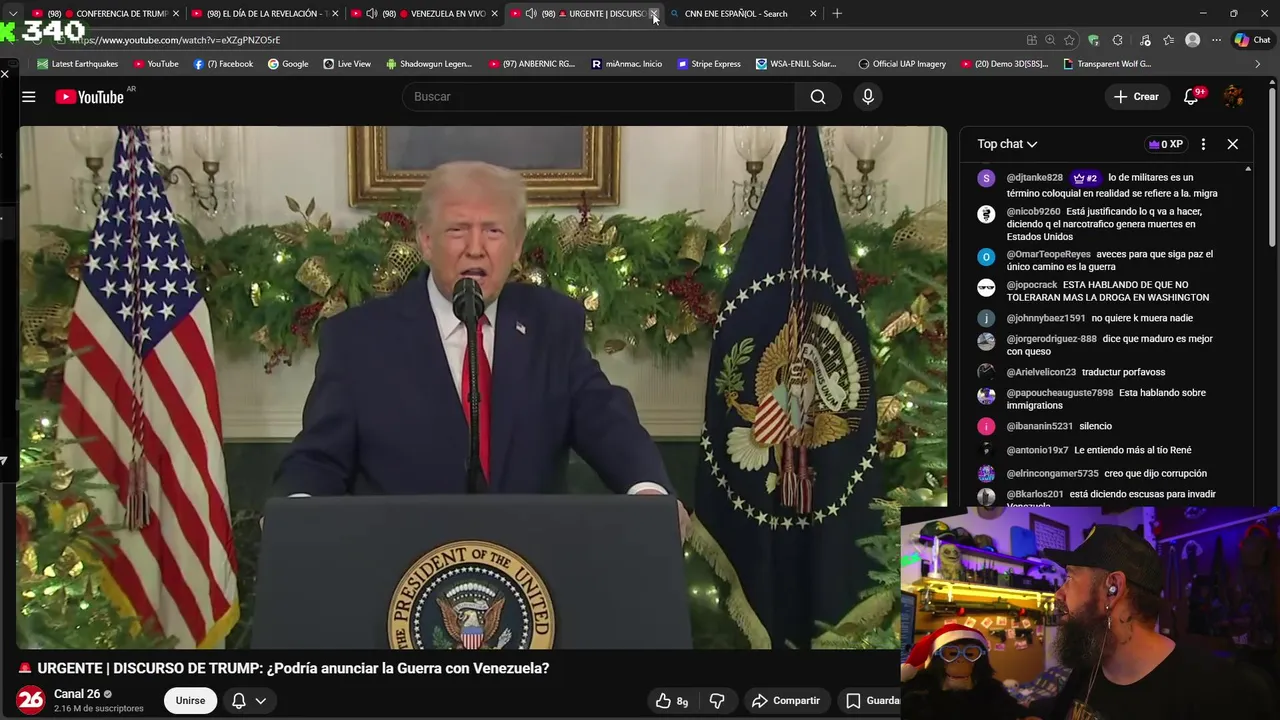Like the video with the thumbs-up button
This screenshot has height=720, width=1280.
click(x=671, y=701)
